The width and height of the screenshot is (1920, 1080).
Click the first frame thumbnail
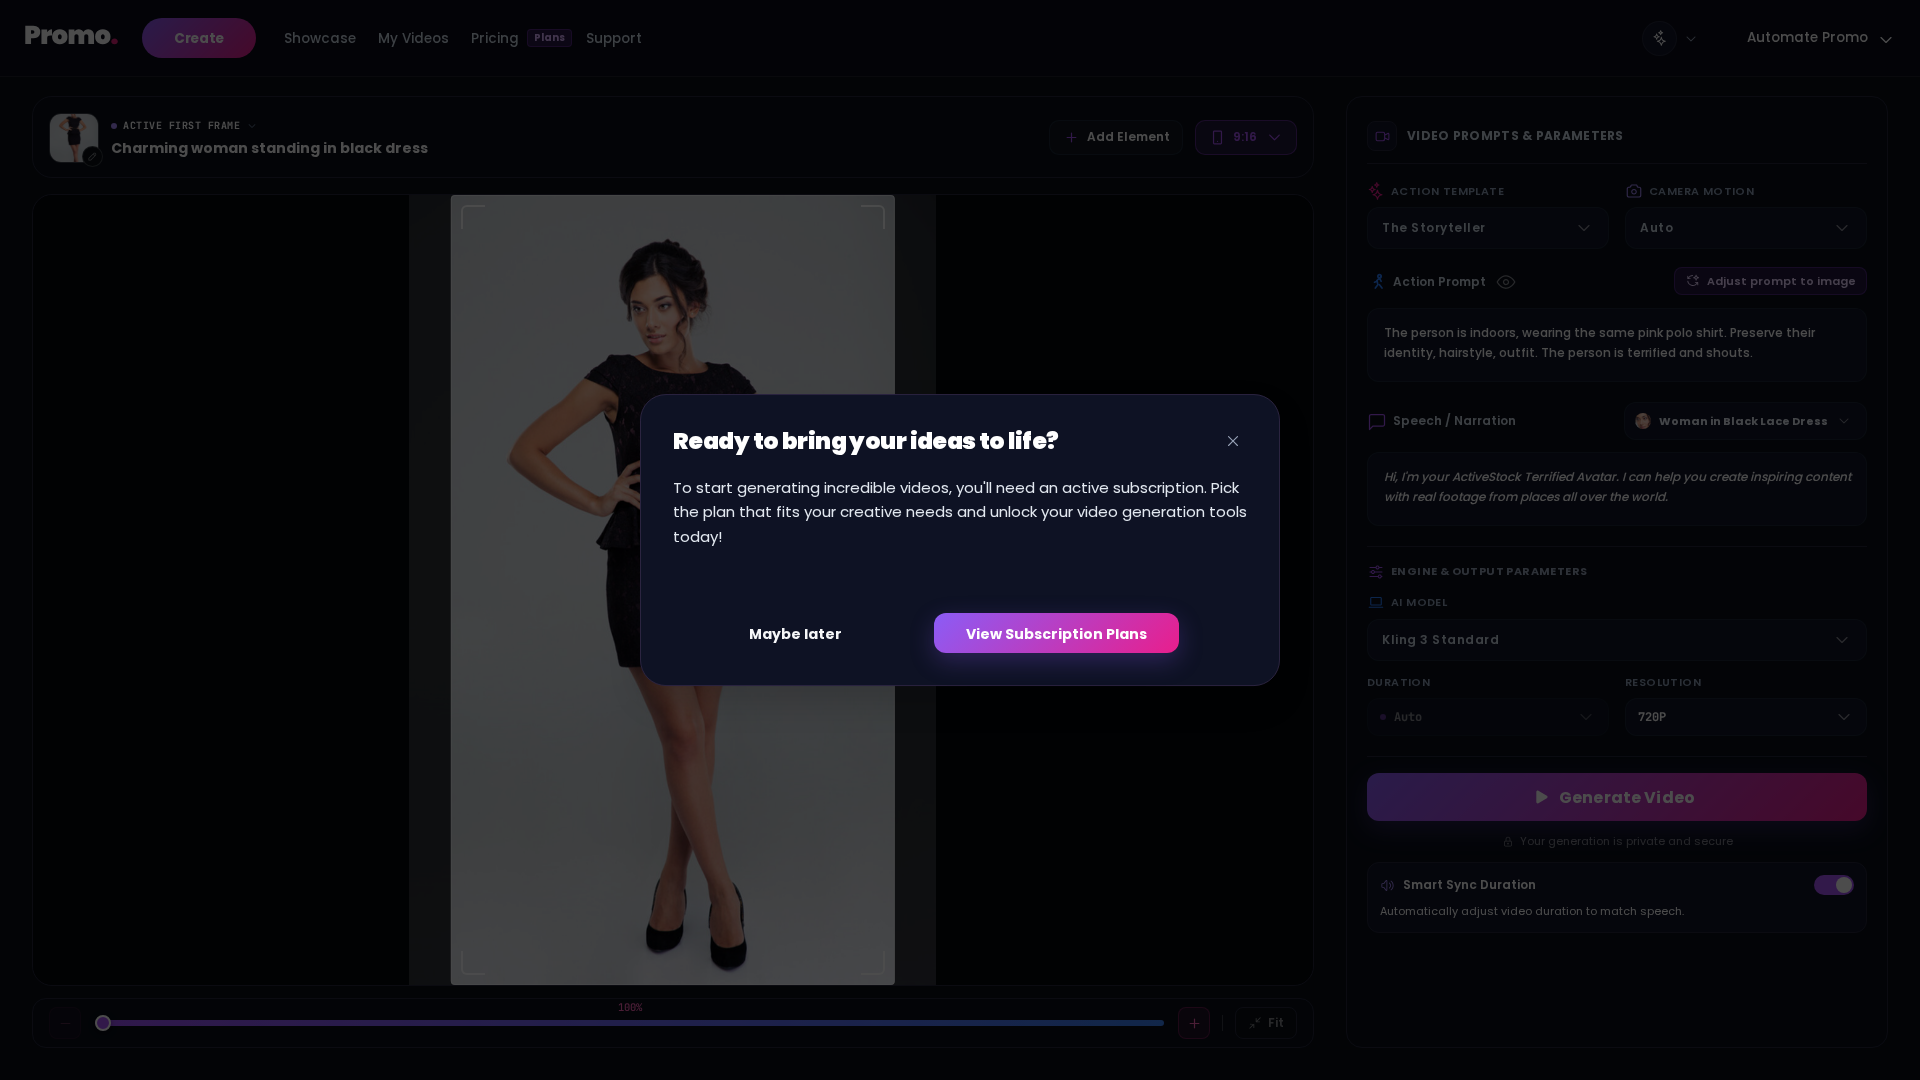(x=74, y=138)
